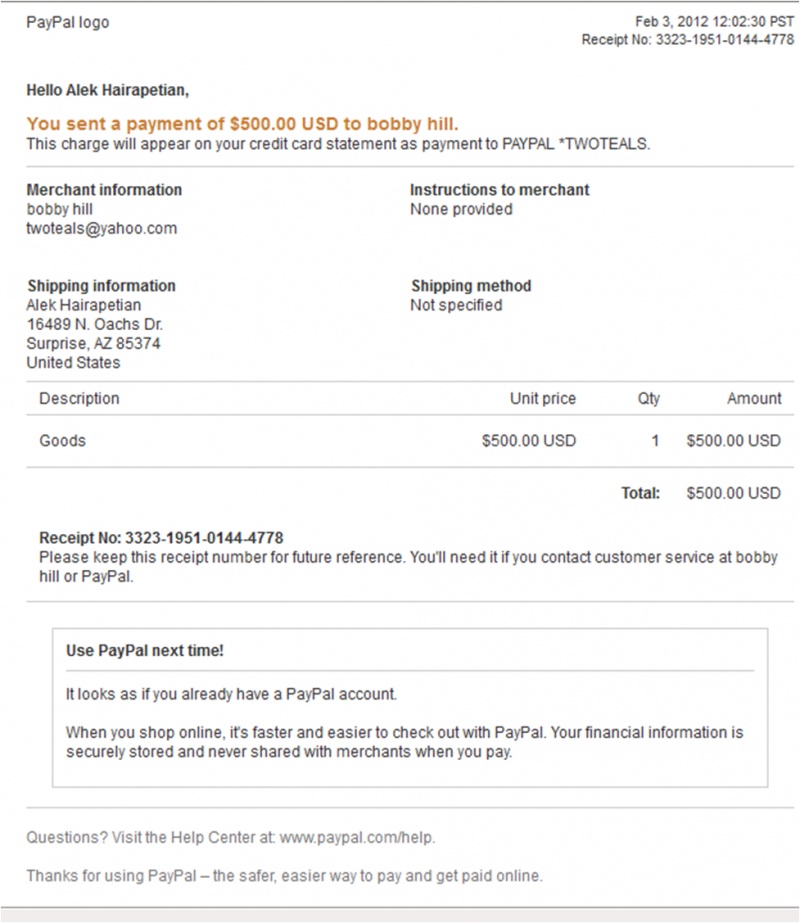Click the Amount column header
This screenshot has height=923, width=800.
[x=754, y=399]
